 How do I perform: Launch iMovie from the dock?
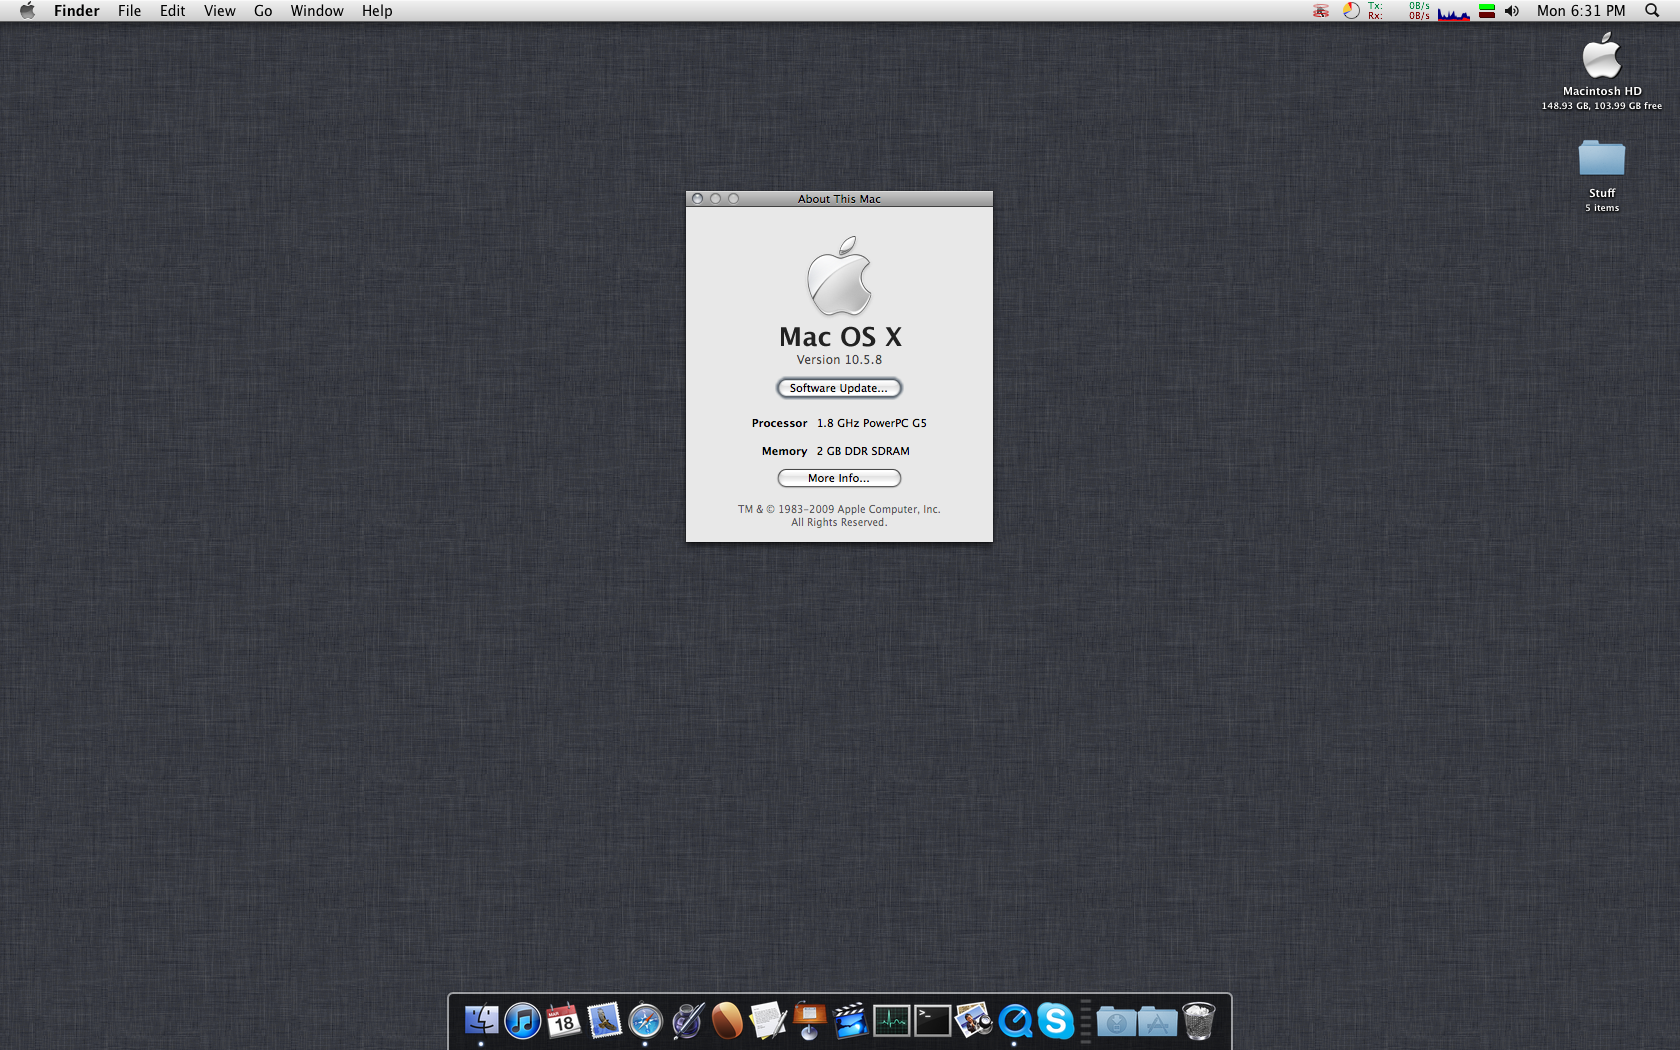(850, 1021)
